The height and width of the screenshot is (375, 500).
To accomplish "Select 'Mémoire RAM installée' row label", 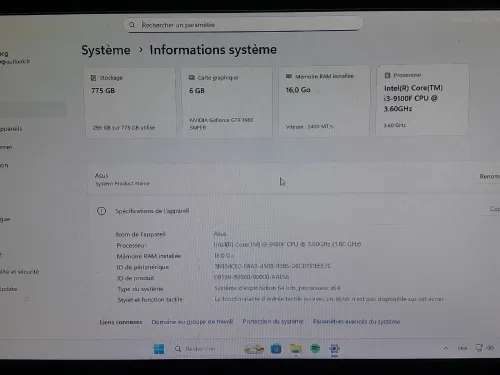I will pos(149,256).
